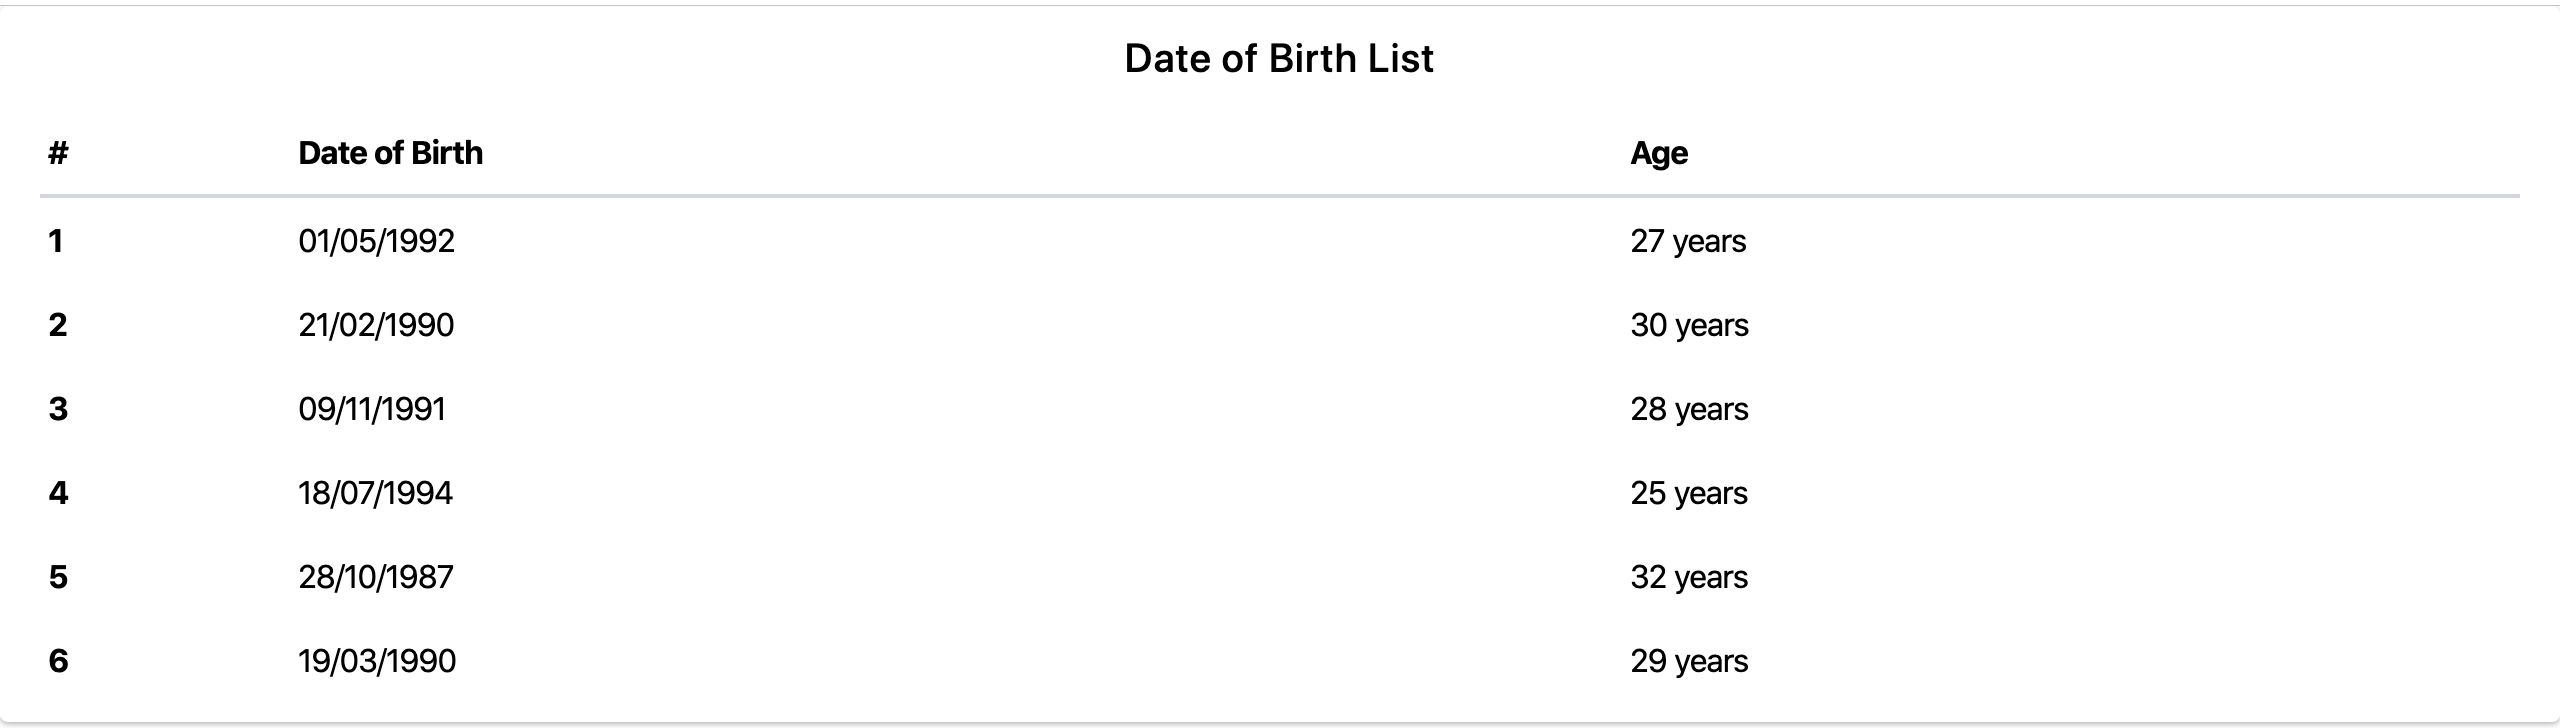
Task: Click the 27 years age cell
Action: 1688,242
